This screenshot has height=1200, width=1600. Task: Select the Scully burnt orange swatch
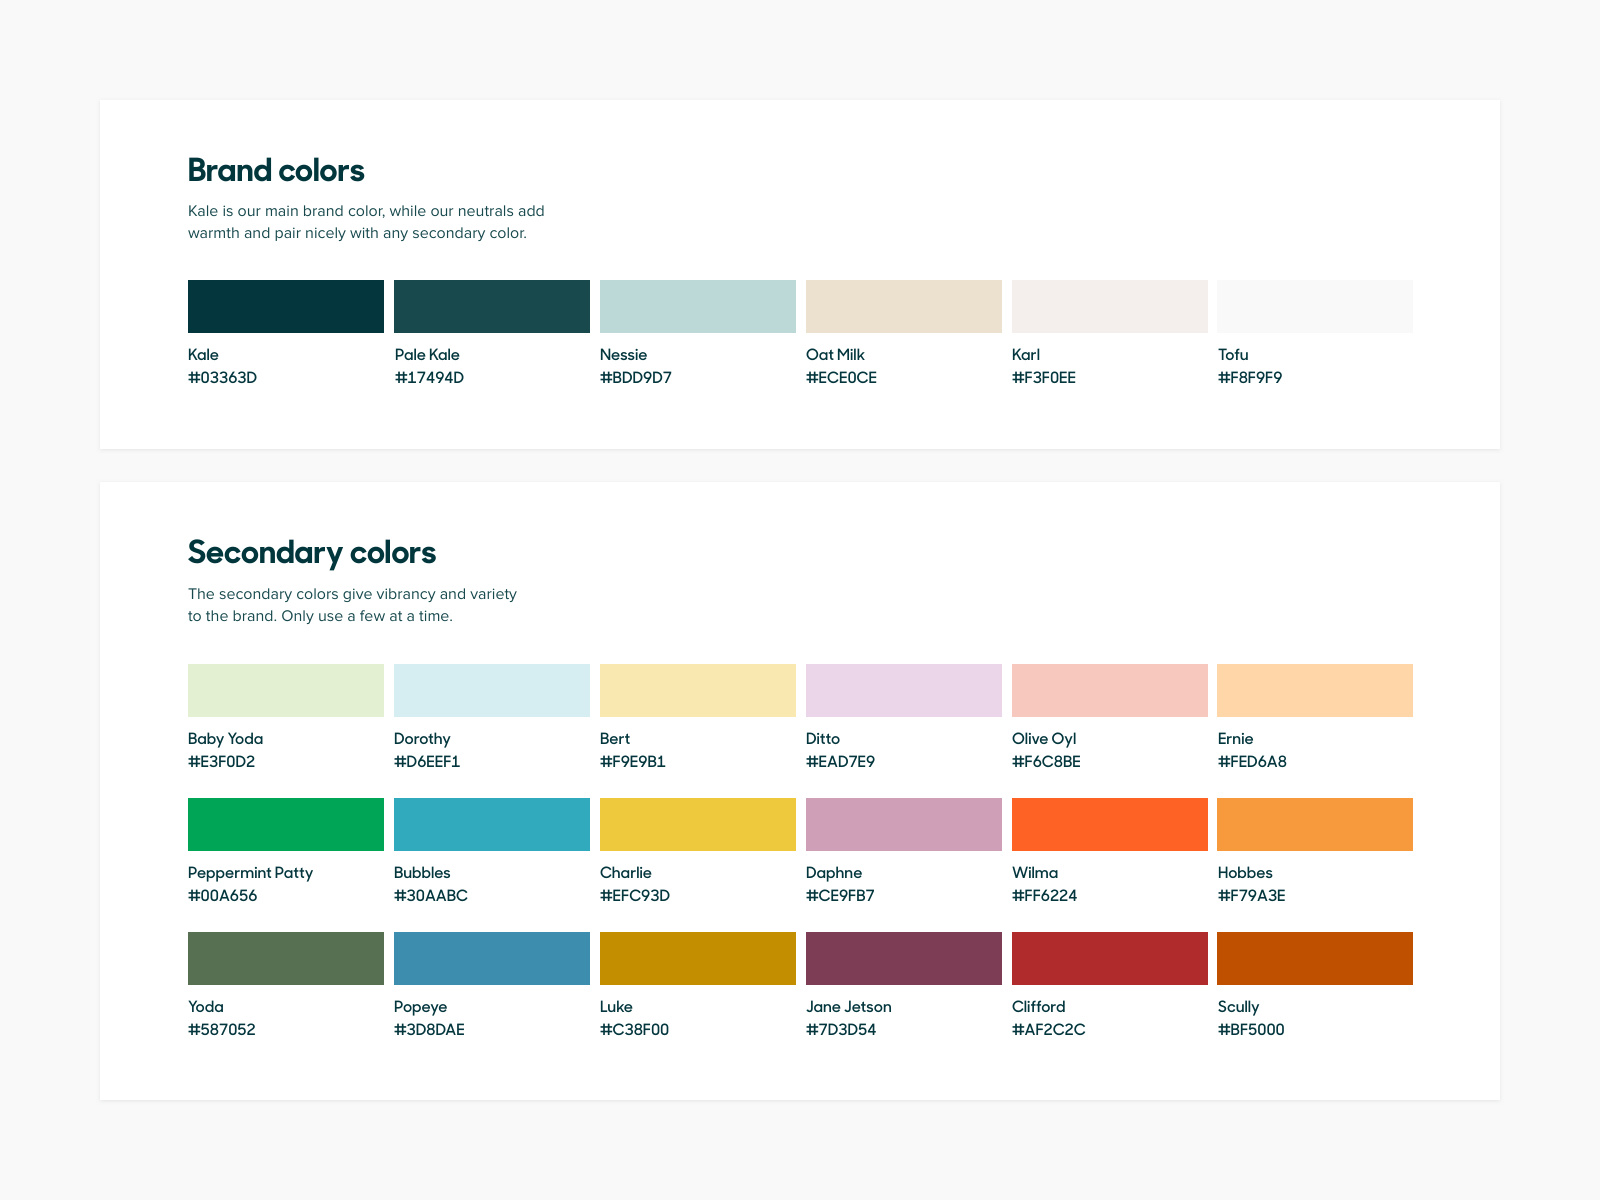point(1315,958)
